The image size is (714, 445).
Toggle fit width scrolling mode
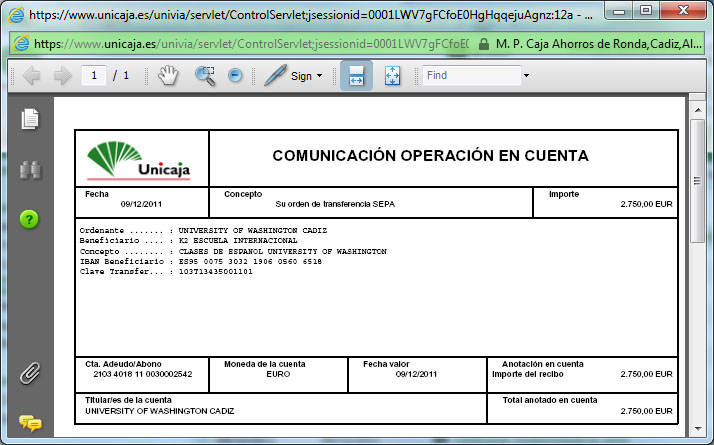356,76
